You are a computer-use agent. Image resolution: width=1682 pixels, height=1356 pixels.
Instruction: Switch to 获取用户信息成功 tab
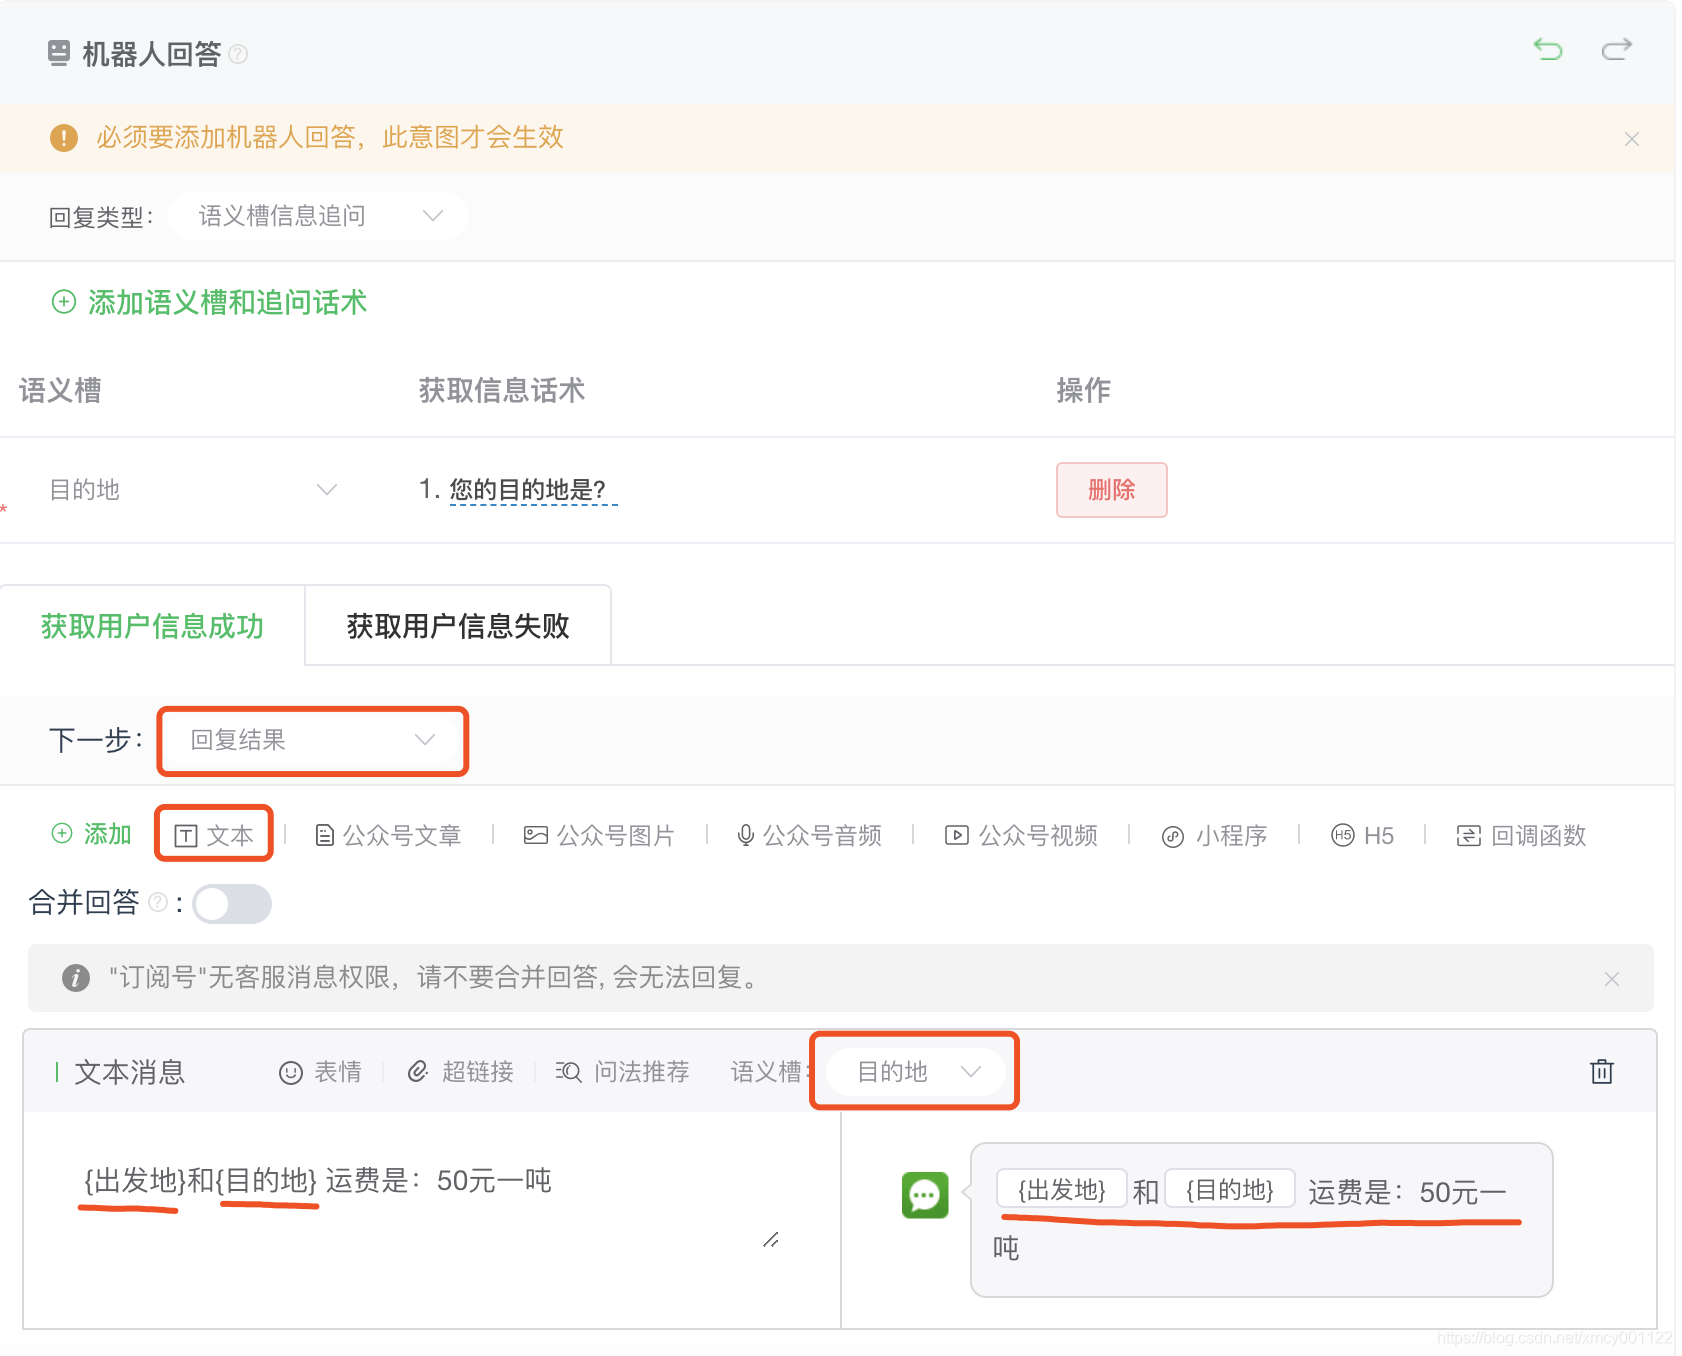pos(152,626)
